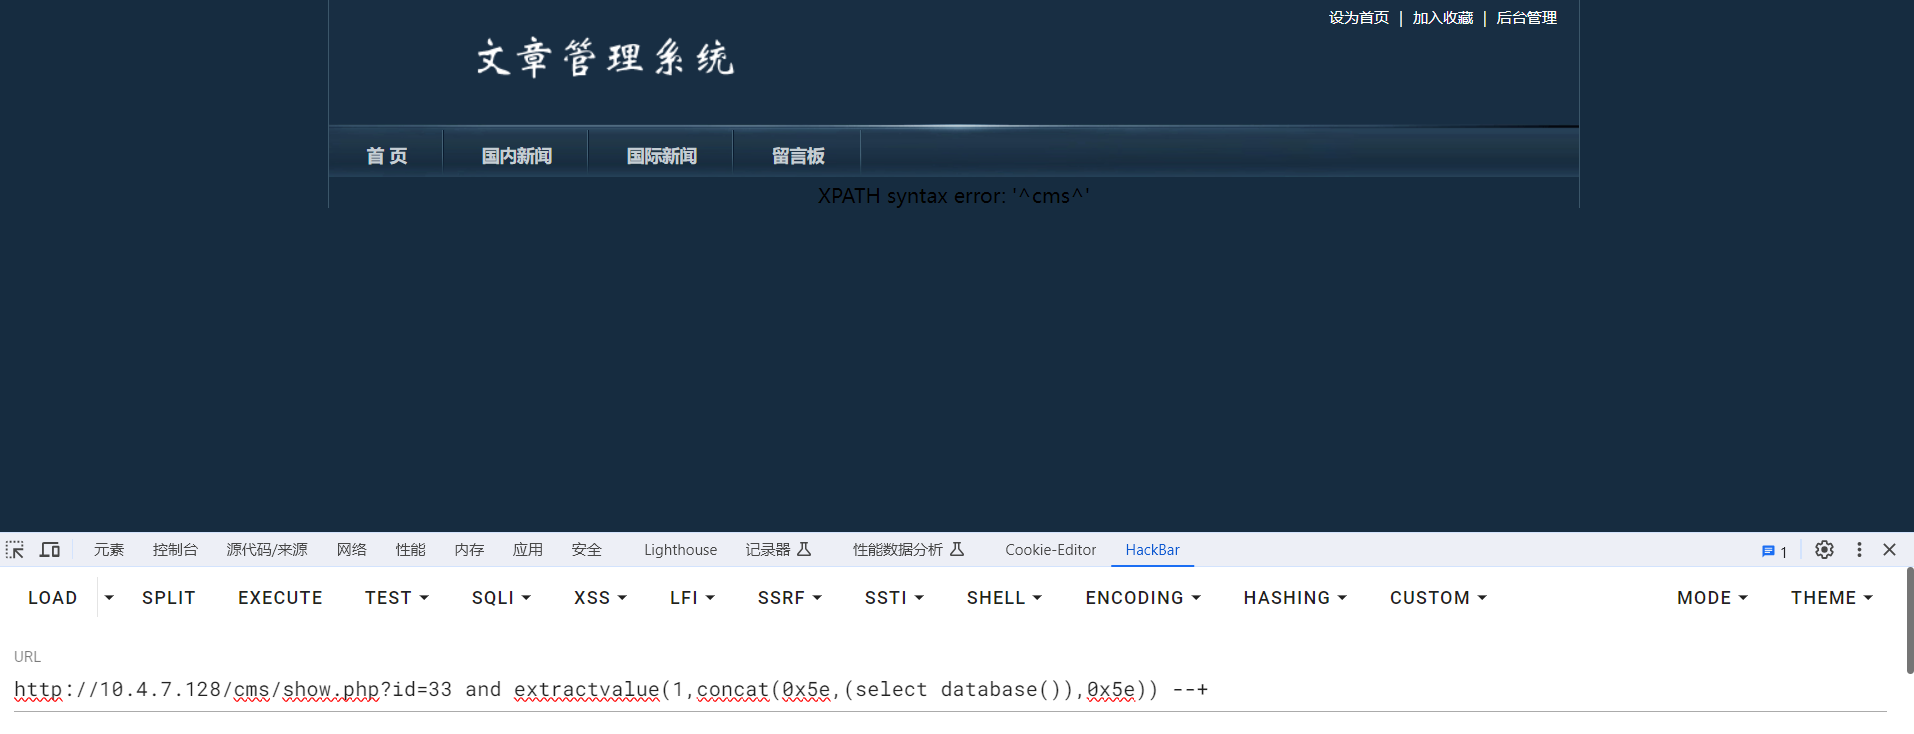Open the ENCODING dropdown
Image resolution: width=1914 pixels, height=734 pixels.
pyautogui.click(x=1143, y=598)
